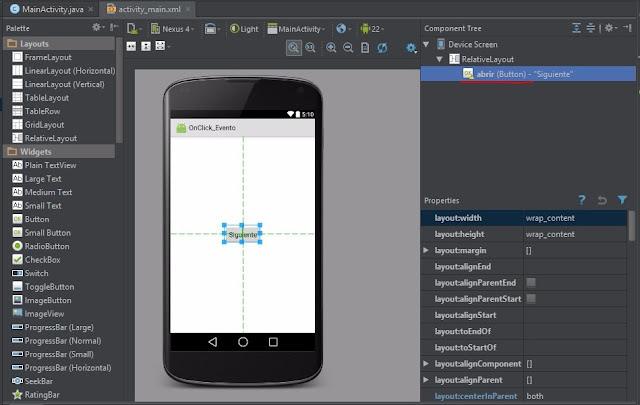The height and width of the screenshot is (405, 640).
Task: Click the design view settings gear
Action: (x=411, y=47)
